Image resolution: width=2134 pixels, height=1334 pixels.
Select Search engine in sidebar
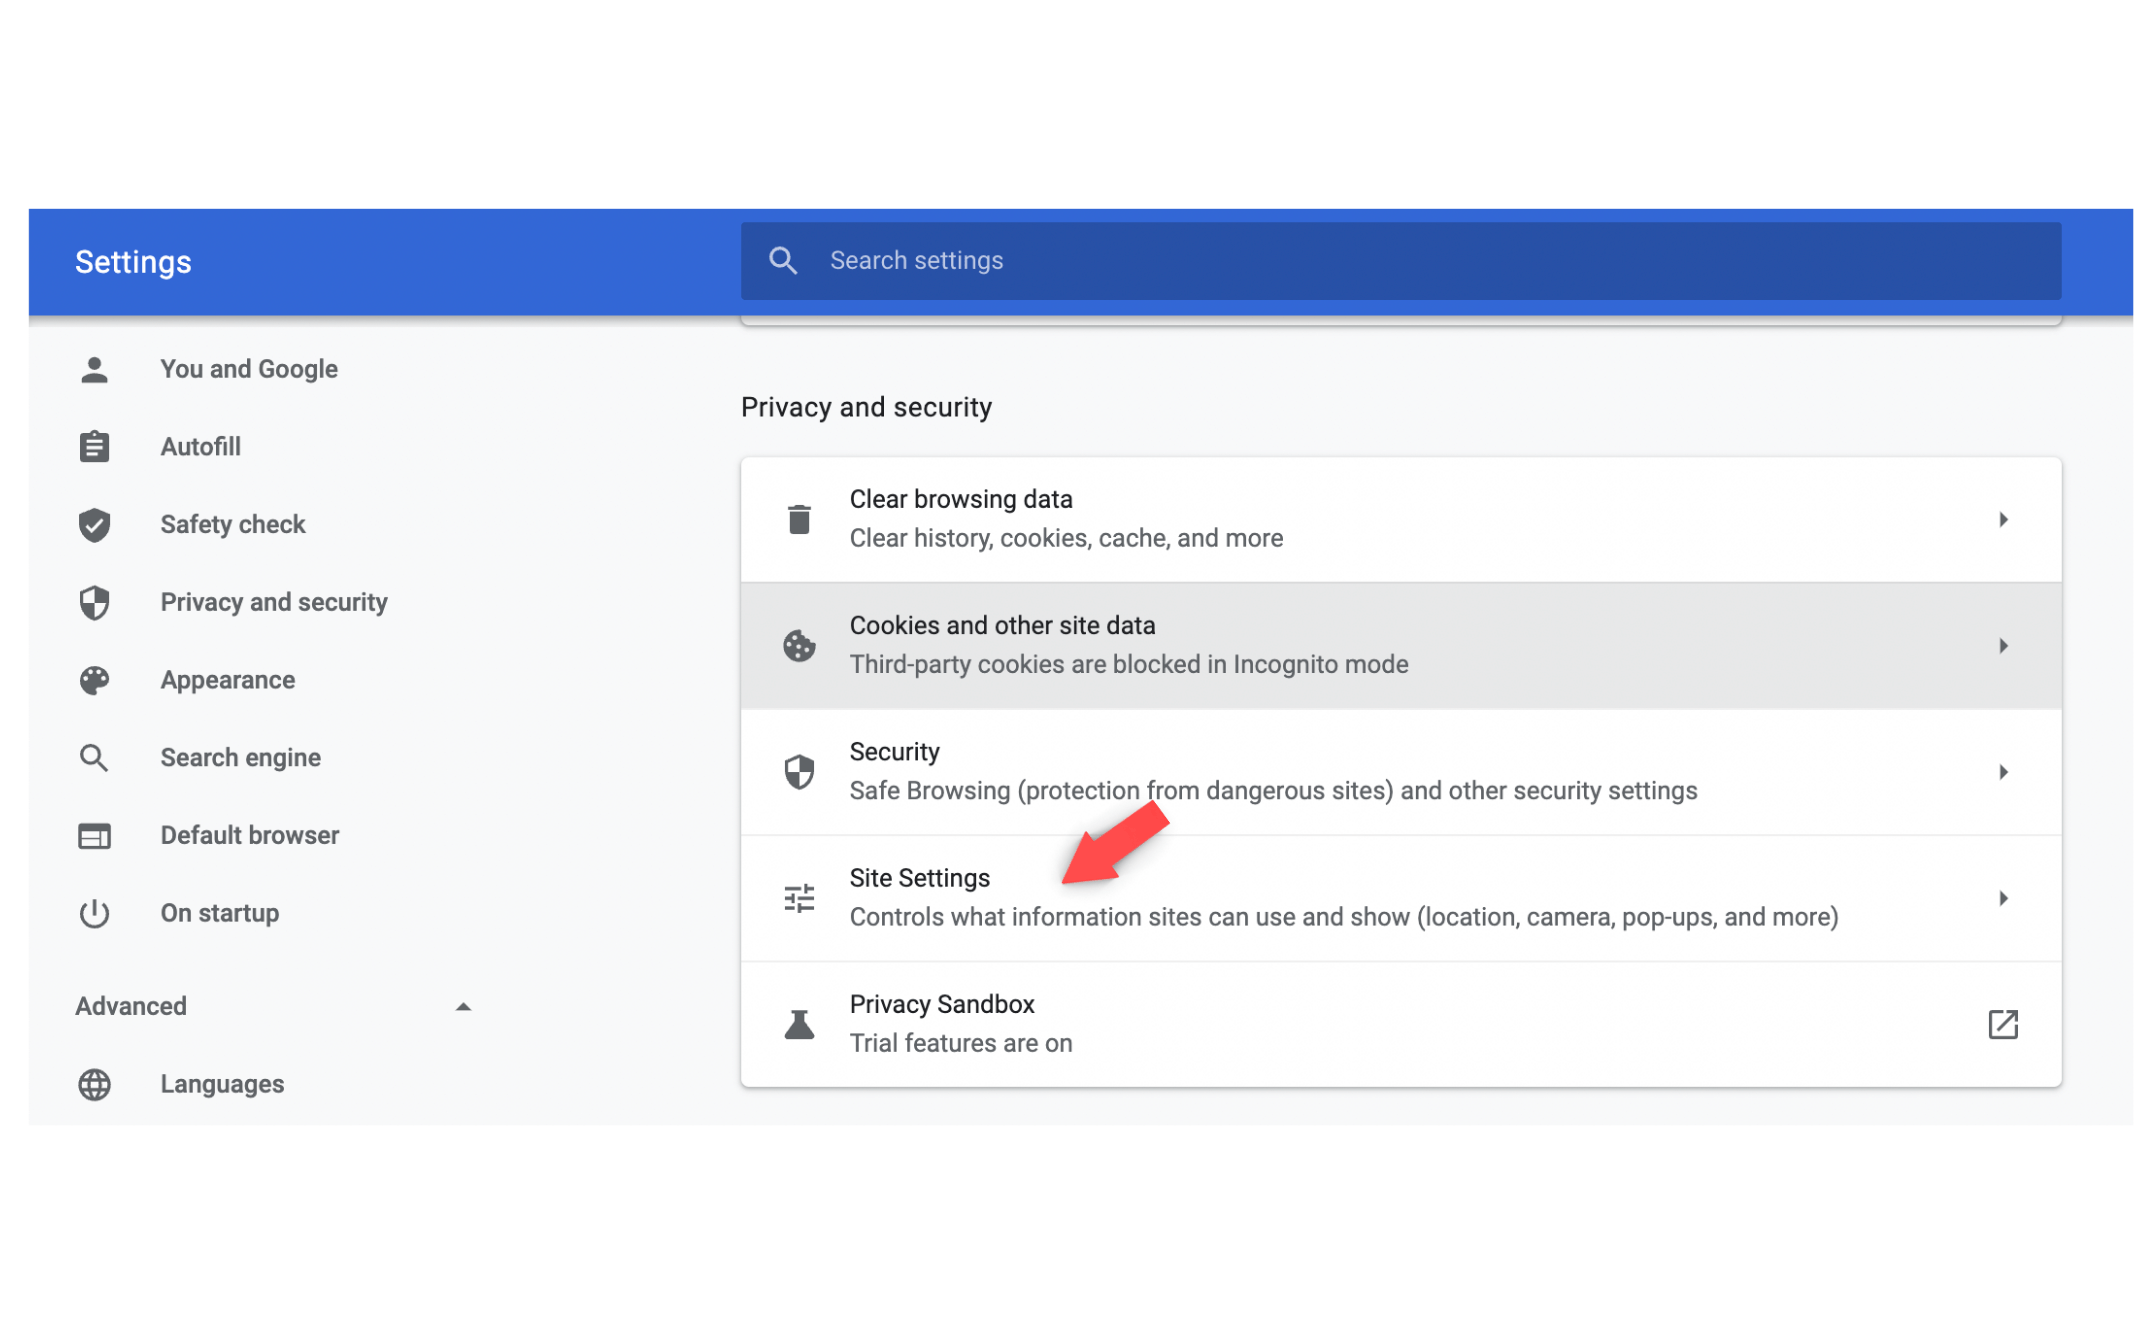click(x=240, y=758)
